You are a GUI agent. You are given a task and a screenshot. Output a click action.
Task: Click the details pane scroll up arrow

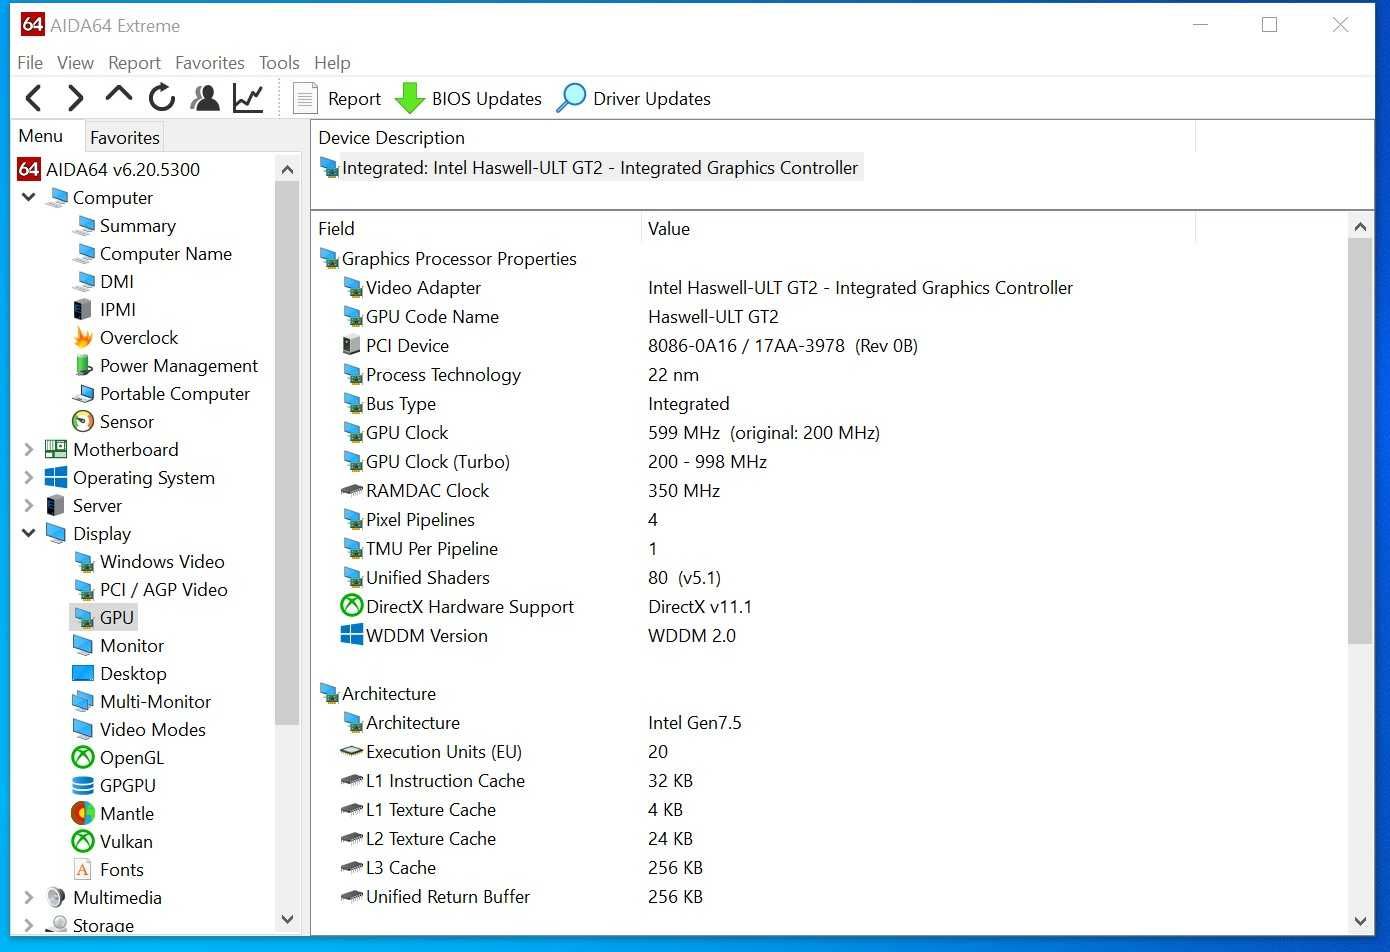(1360, 227)
